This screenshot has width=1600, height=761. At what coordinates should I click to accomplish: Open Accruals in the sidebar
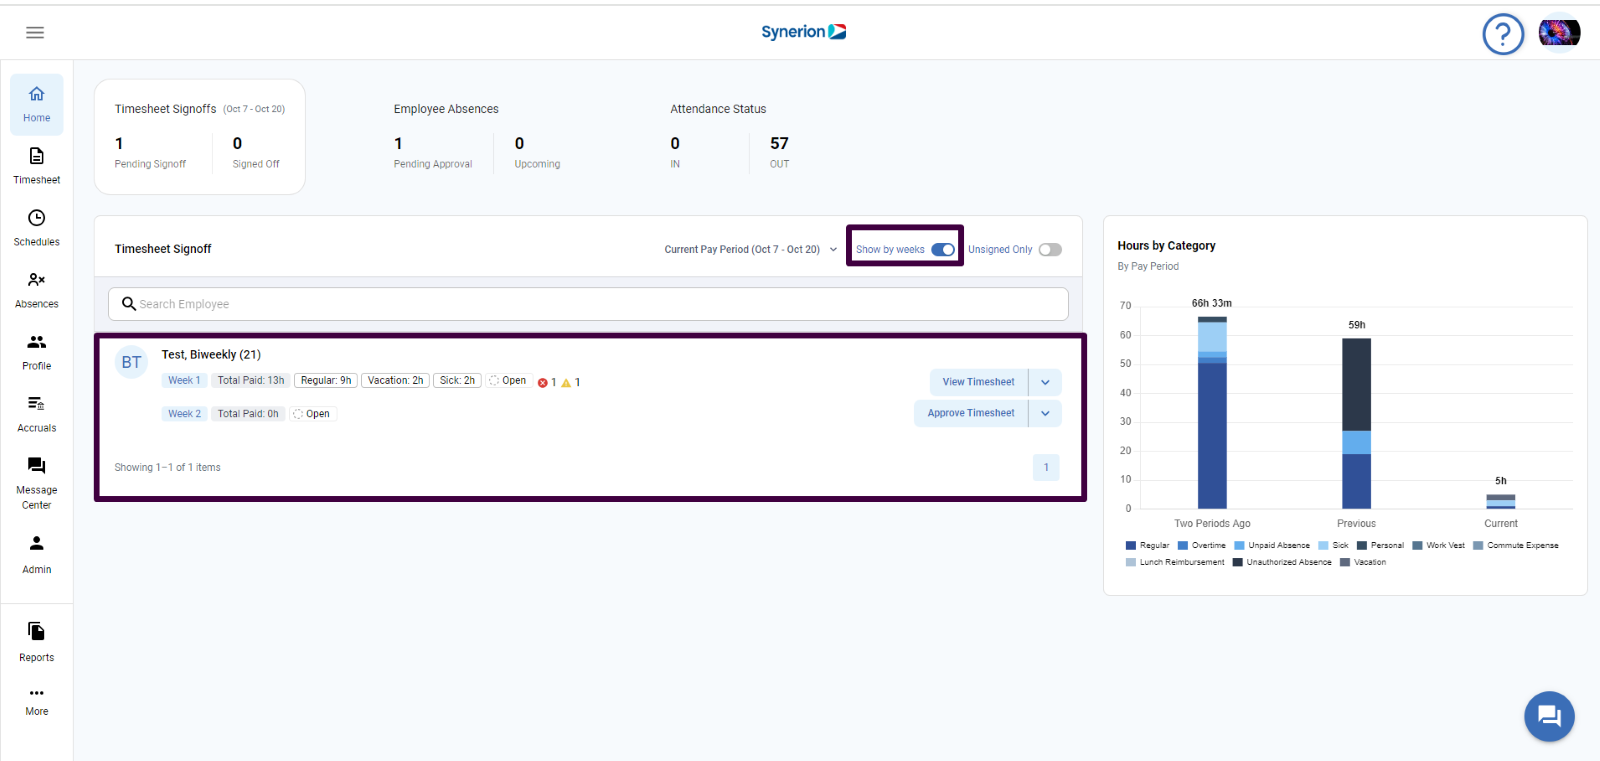click(x=37, y=414)
